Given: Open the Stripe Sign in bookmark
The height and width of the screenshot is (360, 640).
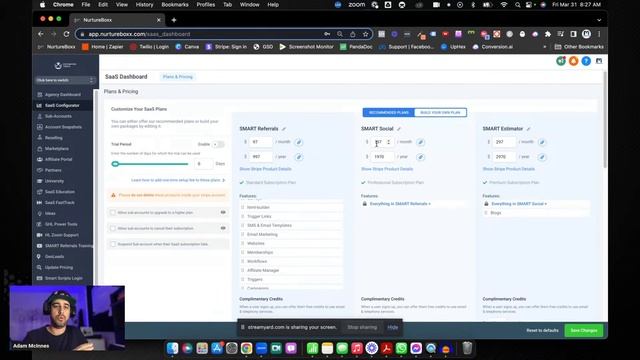Looking at the screenshot, I should tap(226, 47).
